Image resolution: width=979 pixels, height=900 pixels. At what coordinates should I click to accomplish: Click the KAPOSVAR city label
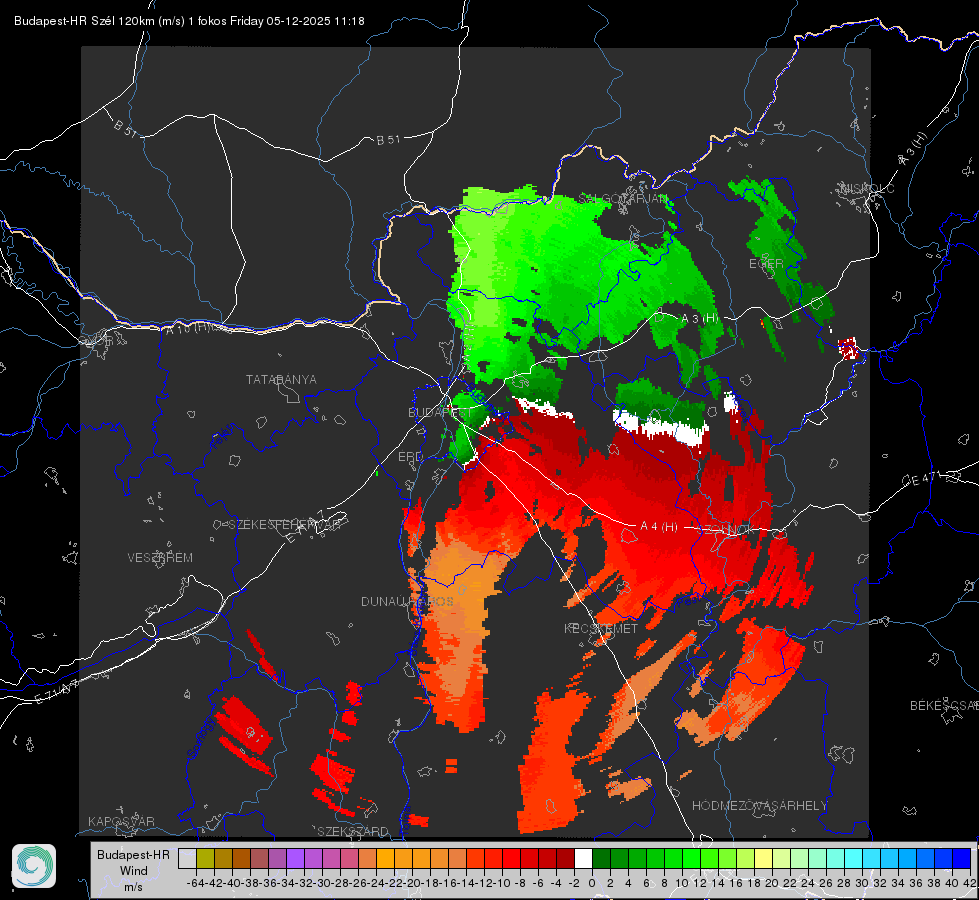pos(121,821)
